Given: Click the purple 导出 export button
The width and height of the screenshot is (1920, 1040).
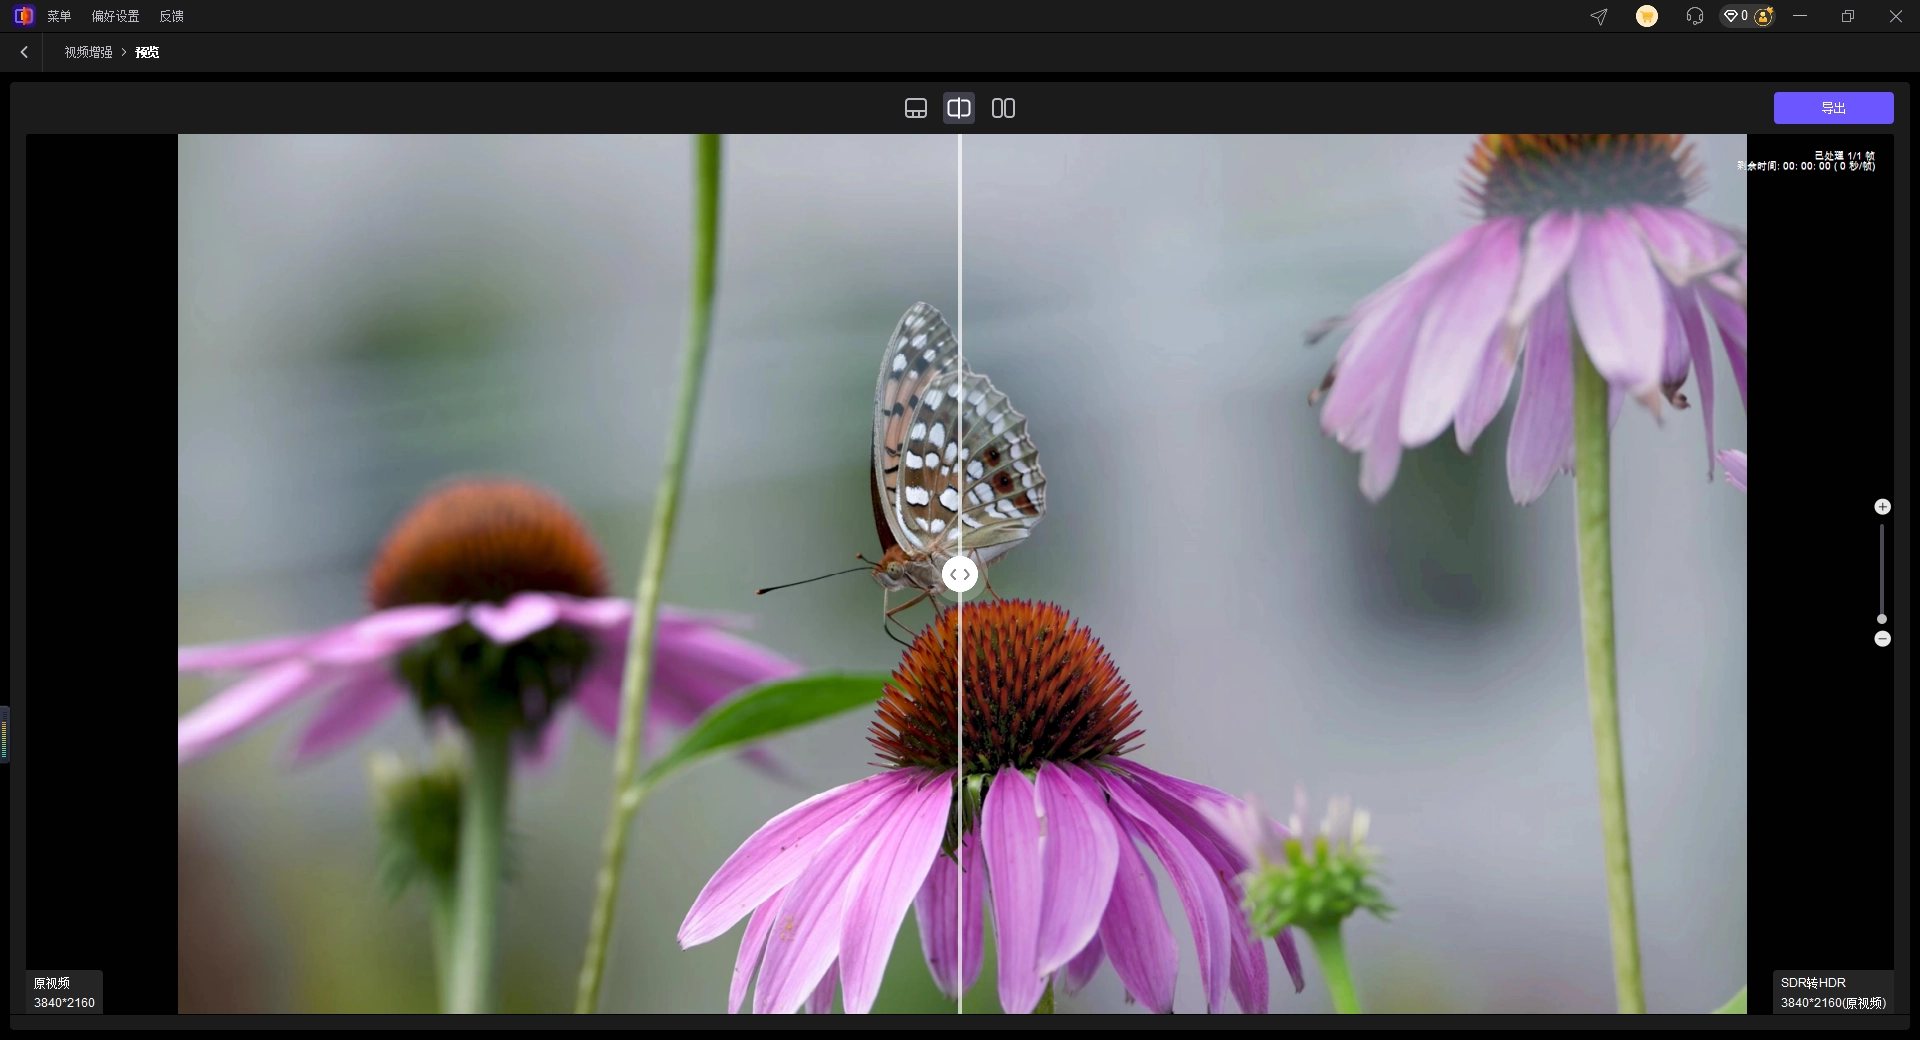Looking at the screenshot, I should (x=1833, y=108).
